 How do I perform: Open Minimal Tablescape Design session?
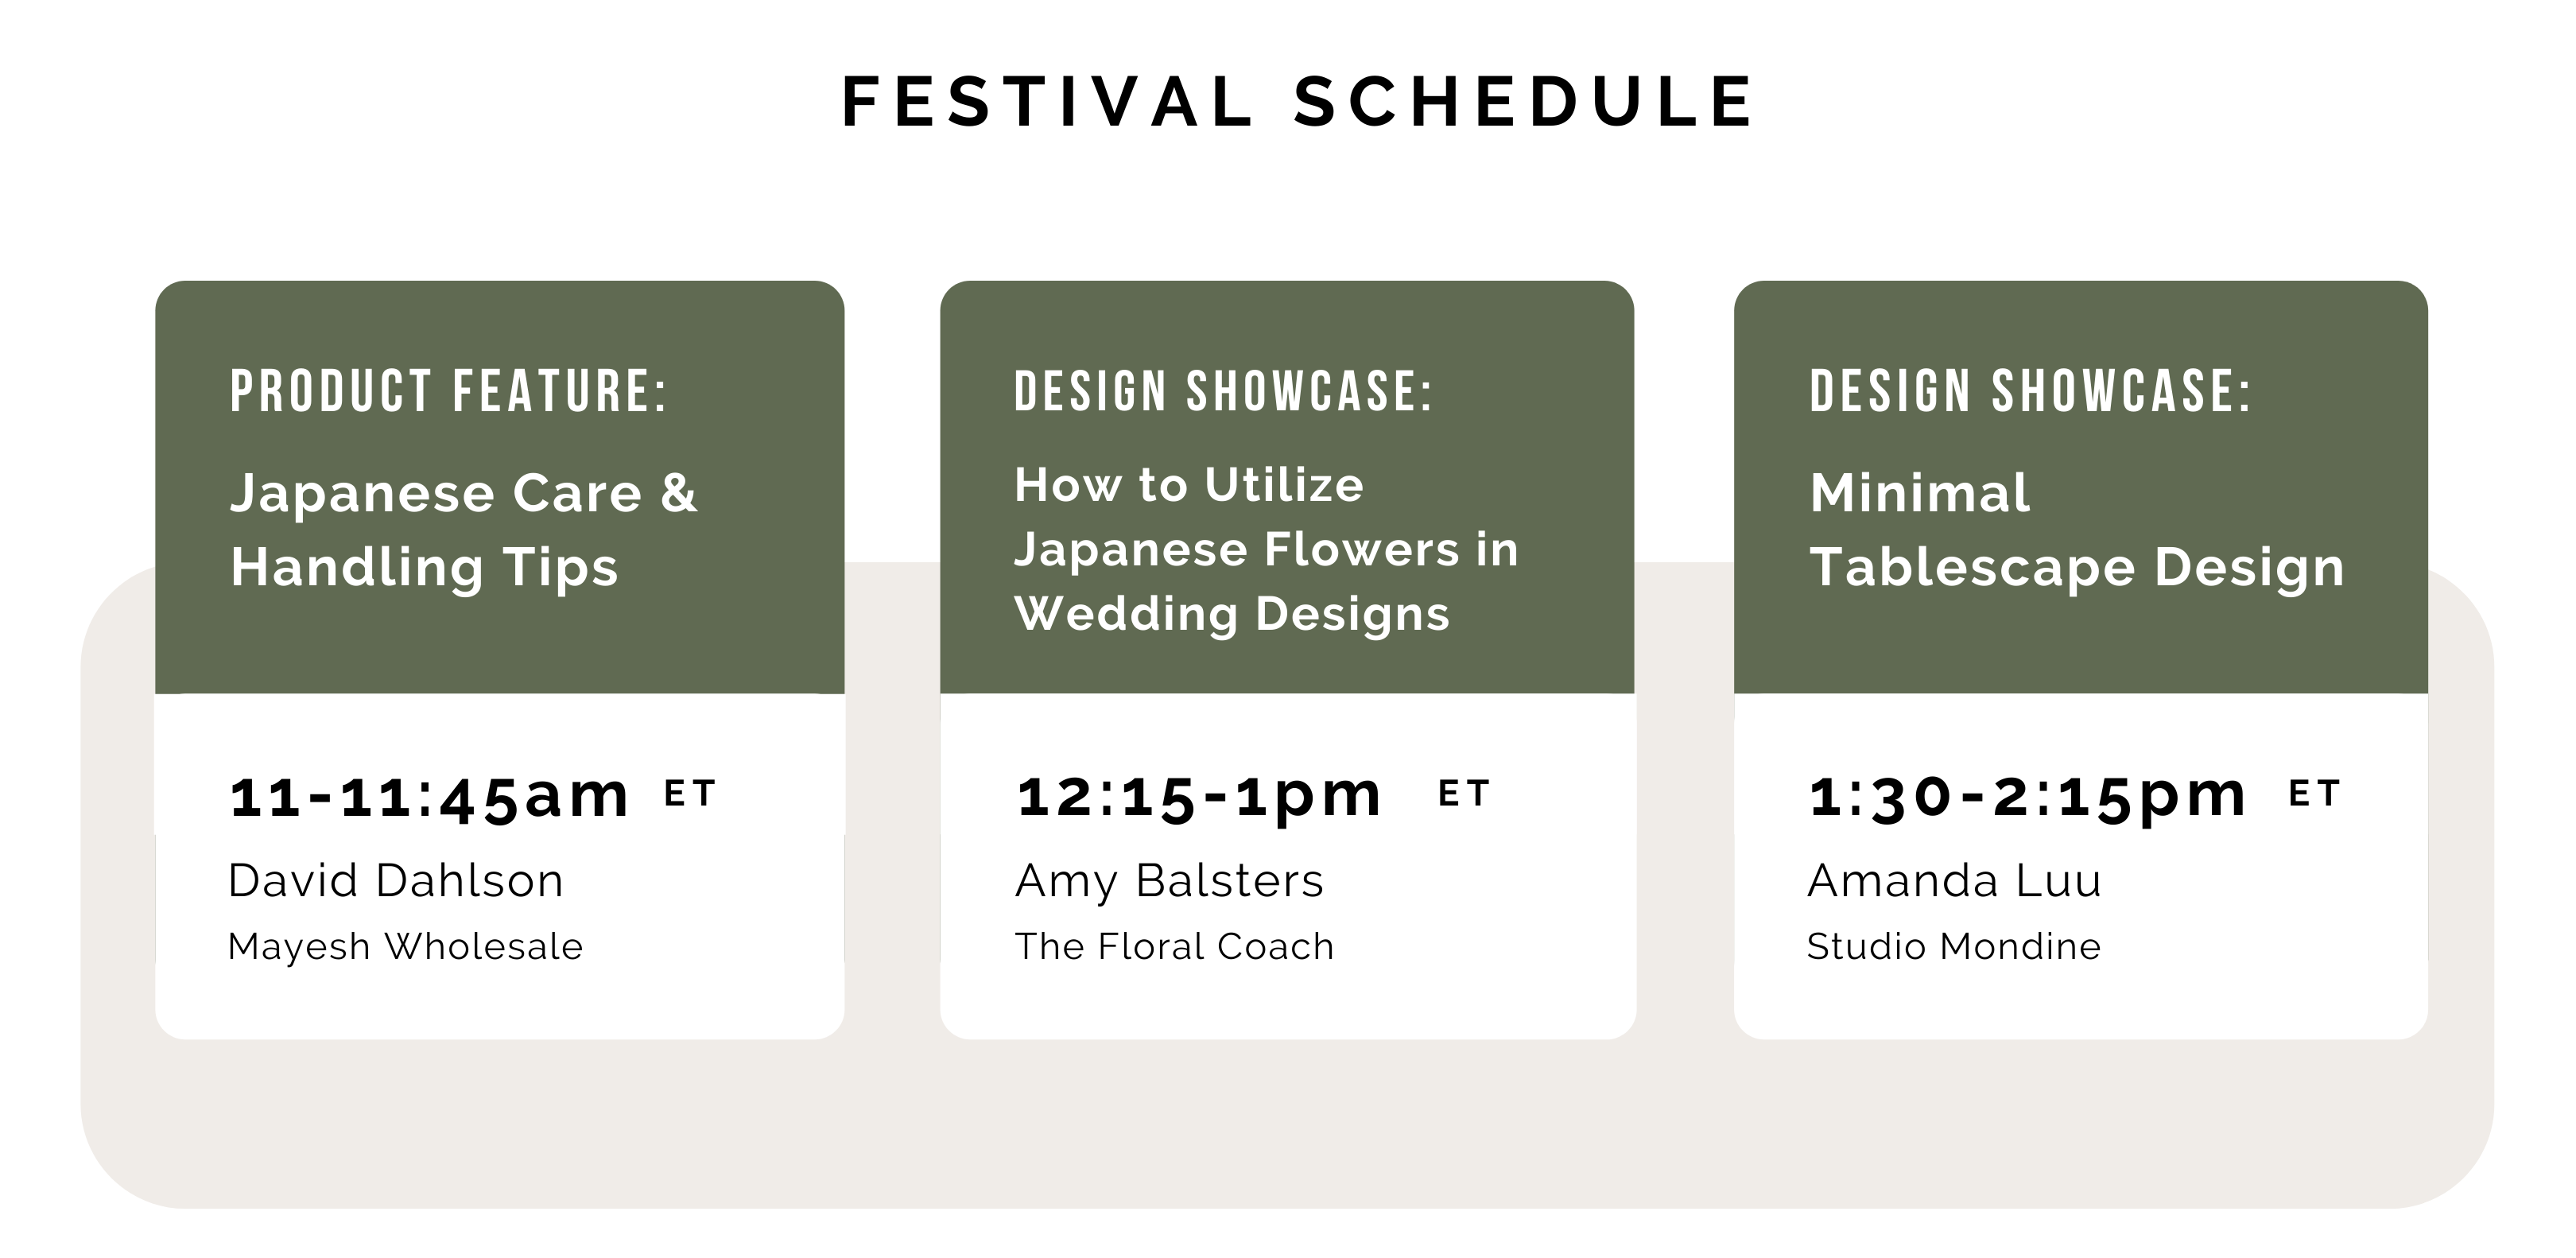pos(2076,530)
